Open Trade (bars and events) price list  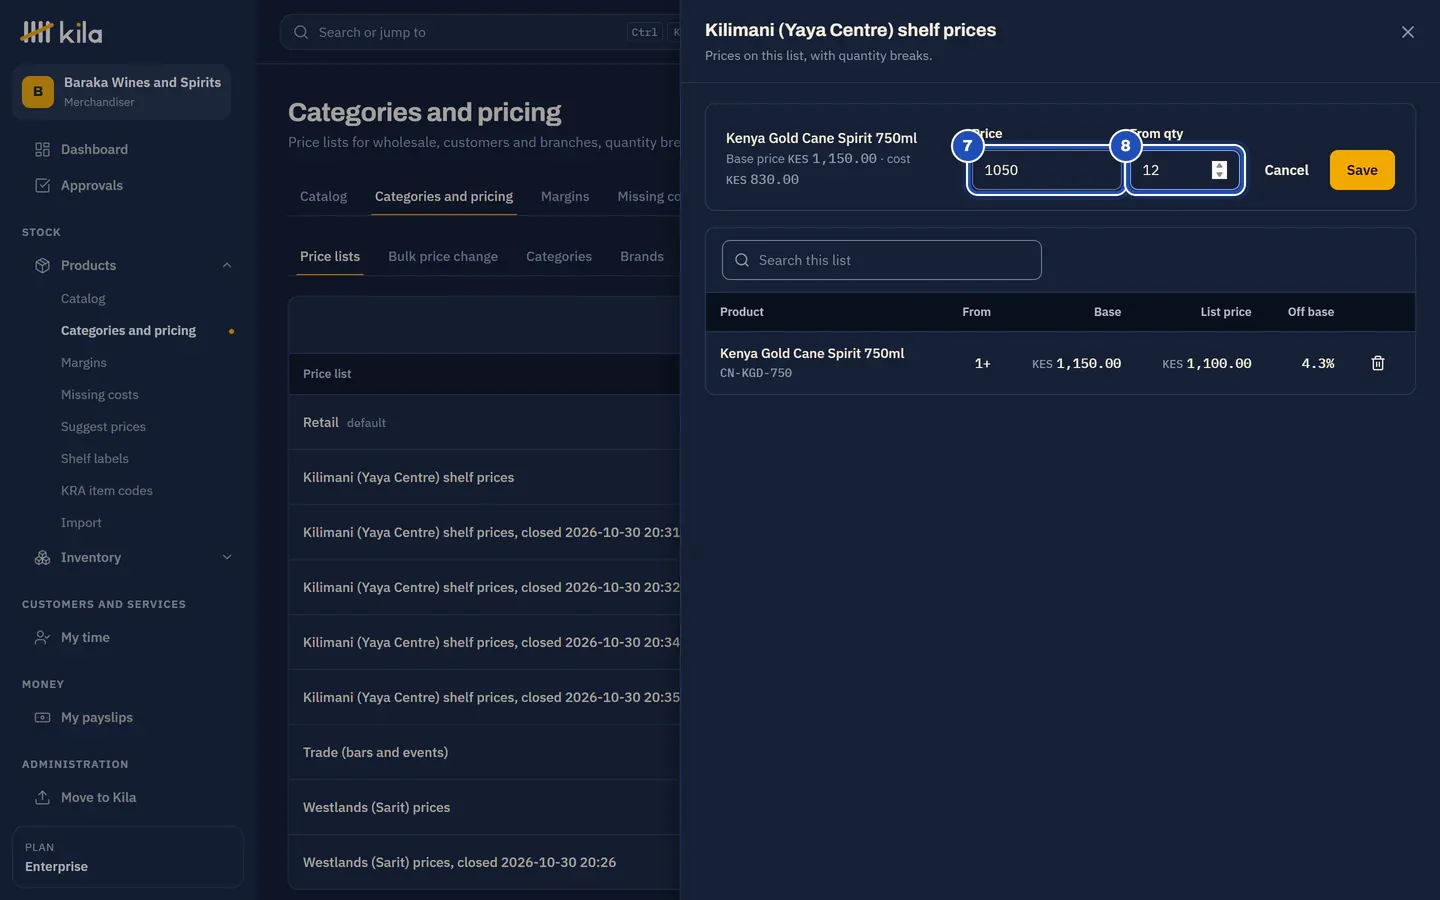click(484, 752)
